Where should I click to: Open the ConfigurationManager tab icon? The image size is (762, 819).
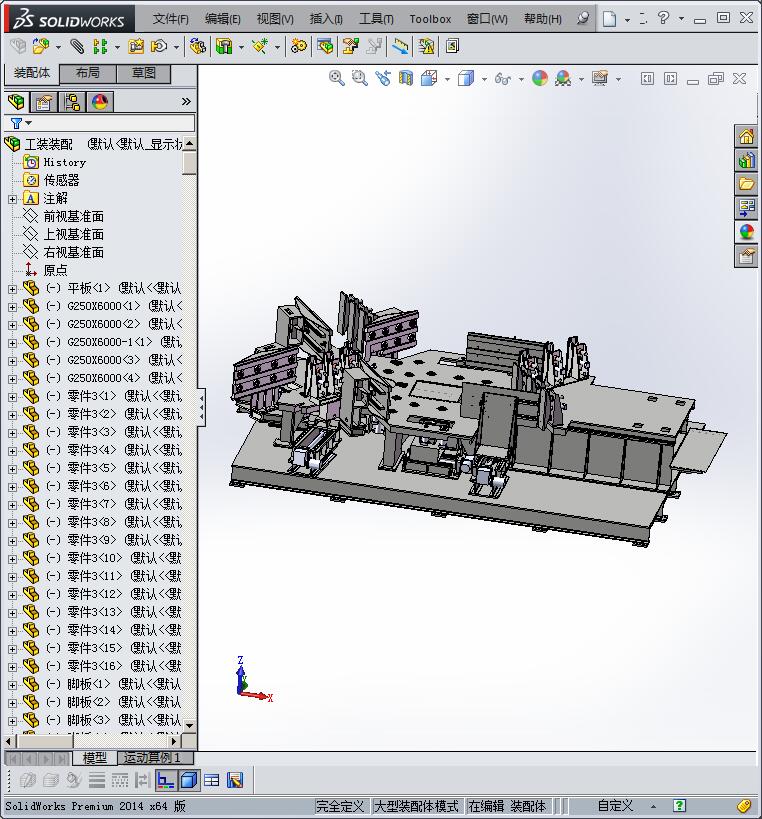(72, 102)
